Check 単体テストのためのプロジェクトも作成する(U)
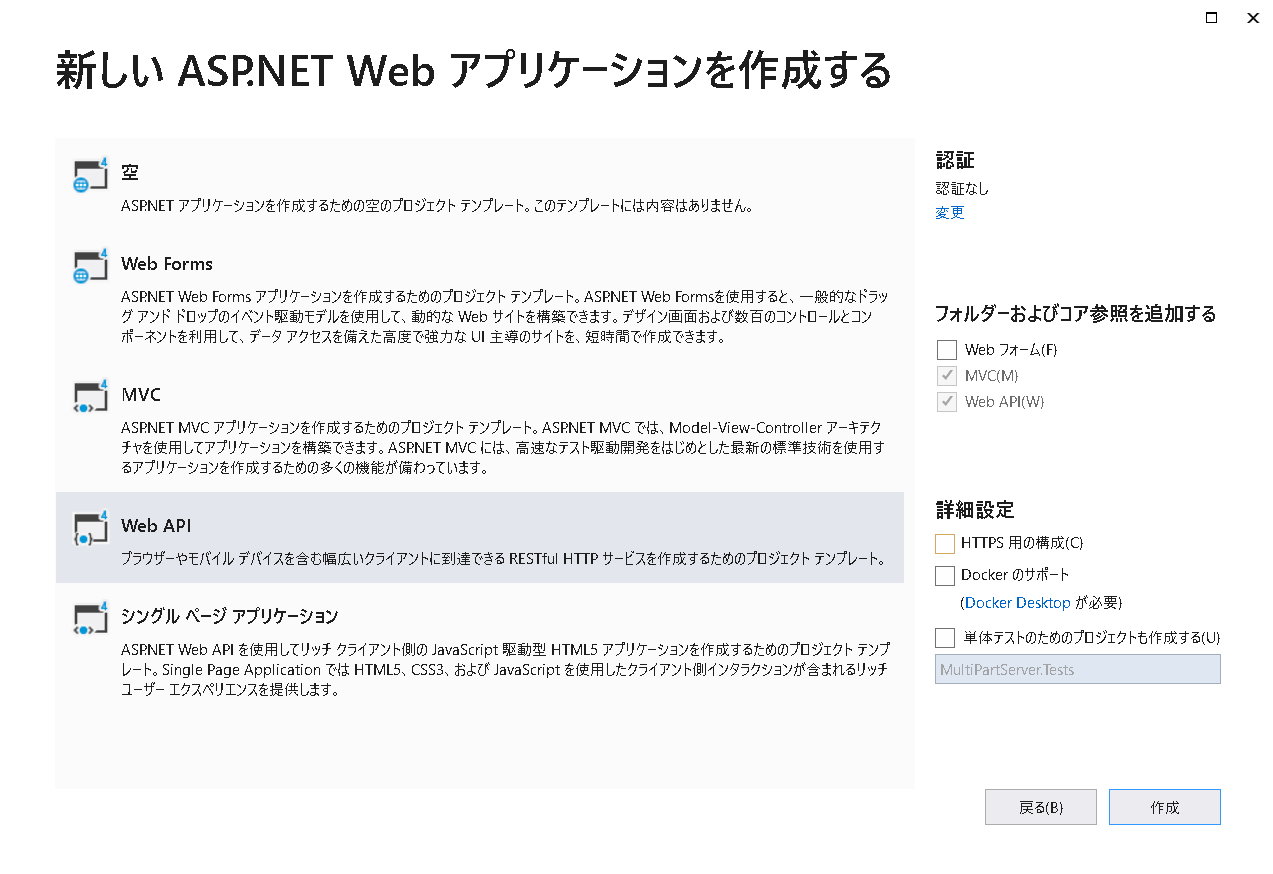The height and width of the screenshot is (874, 1273). point(945,638)
